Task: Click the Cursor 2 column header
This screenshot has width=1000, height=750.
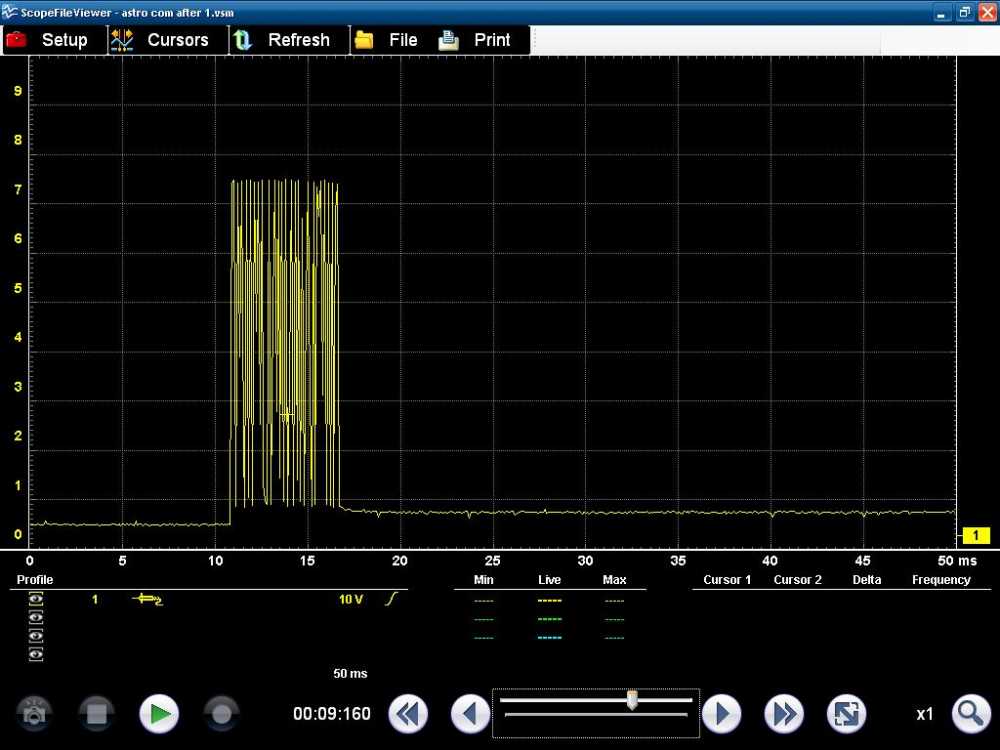Action: [x=797, y=580]
